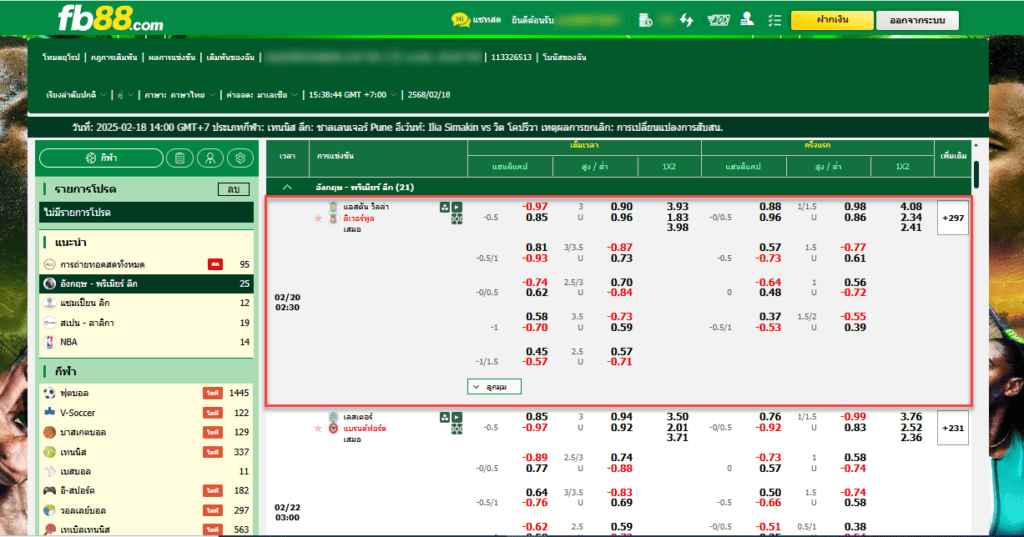Click the V-Soccer icon
1024x537 pixels.
coord(49,412)
